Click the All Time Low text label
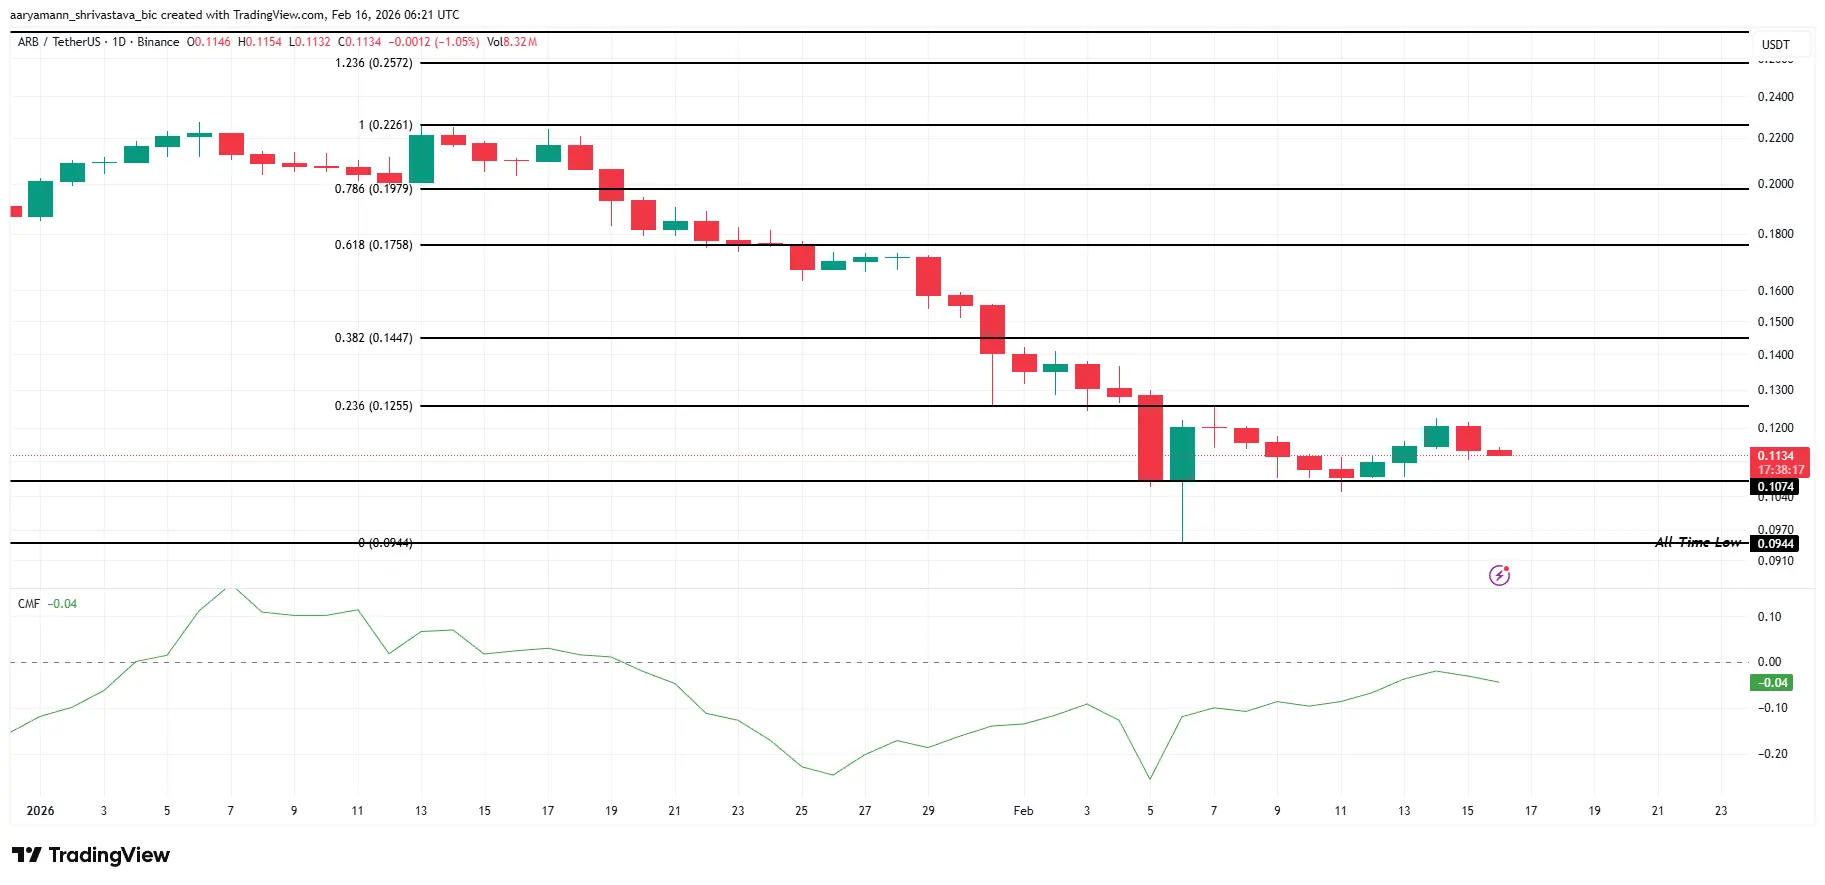1825x885 pixels. [x=1697, y=542]
